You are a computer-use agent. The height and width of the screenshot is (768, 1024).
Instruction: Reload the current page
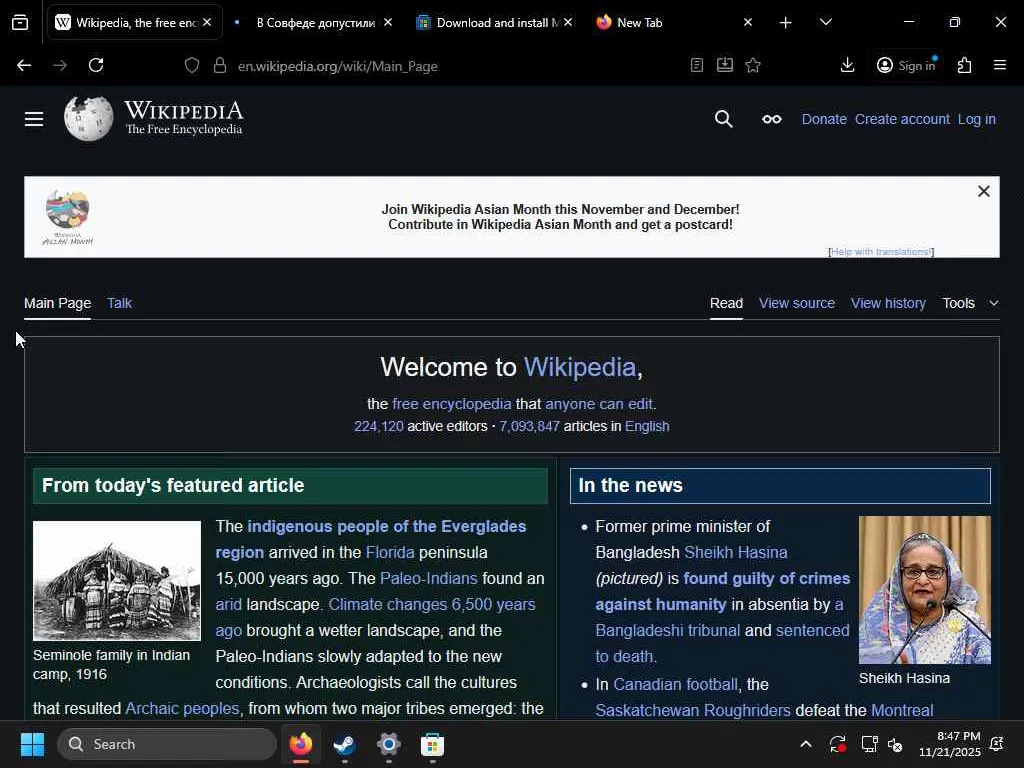[96, 65]
